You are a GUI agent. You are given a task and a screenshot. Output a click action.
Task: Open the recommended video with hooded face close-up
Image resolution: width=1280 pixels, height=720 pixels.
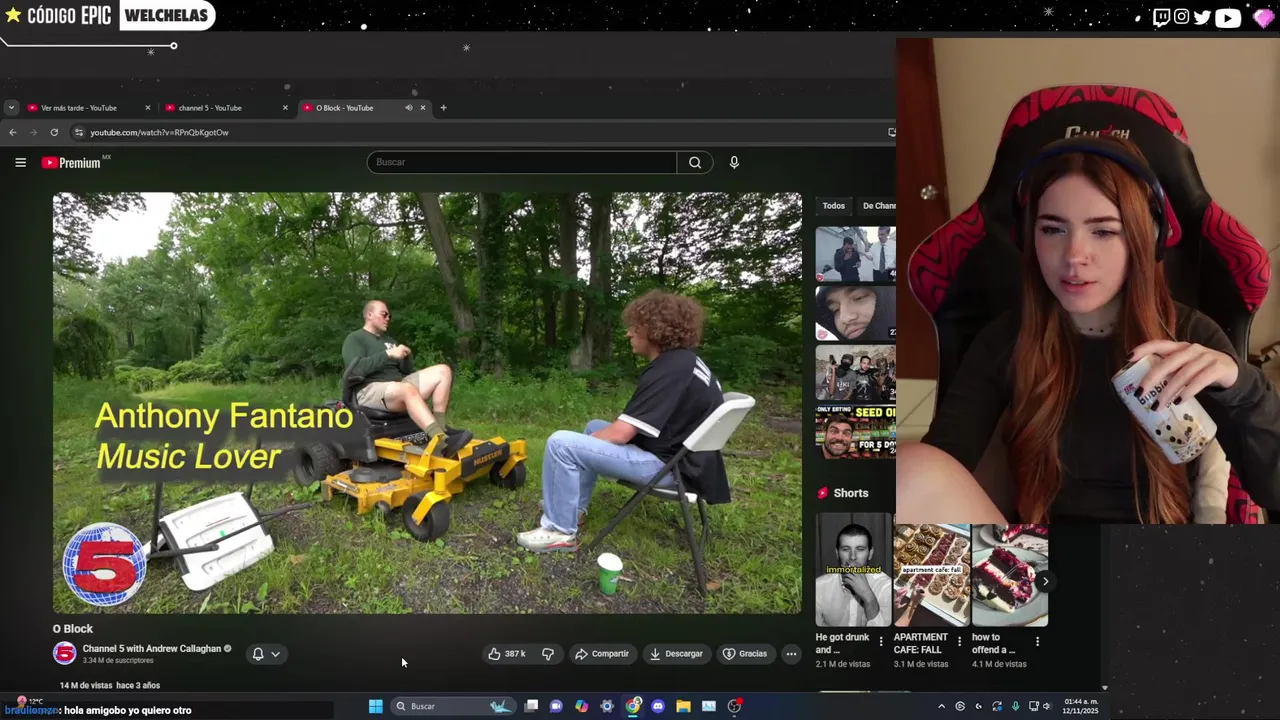[855, 314]
